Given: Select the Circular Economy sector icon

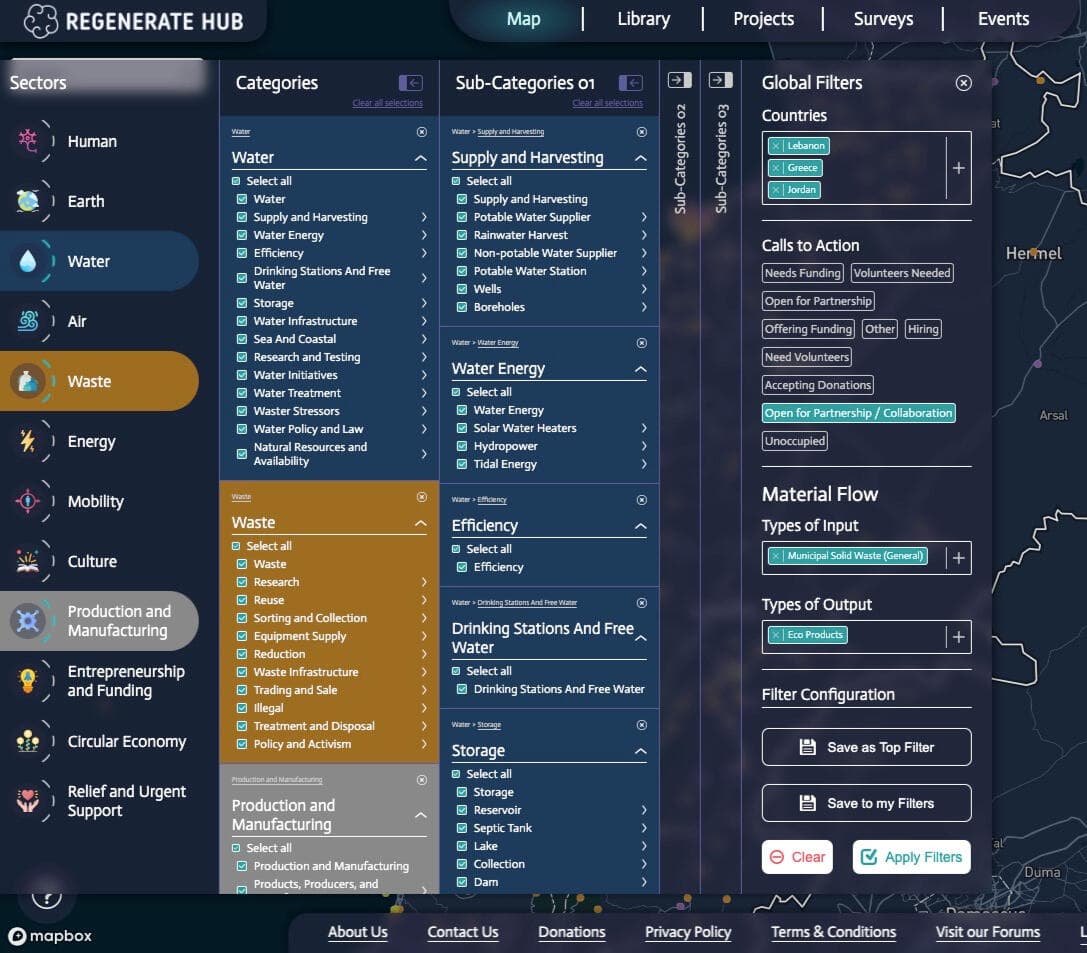Looking at the screenshot, I should point(28,741).
